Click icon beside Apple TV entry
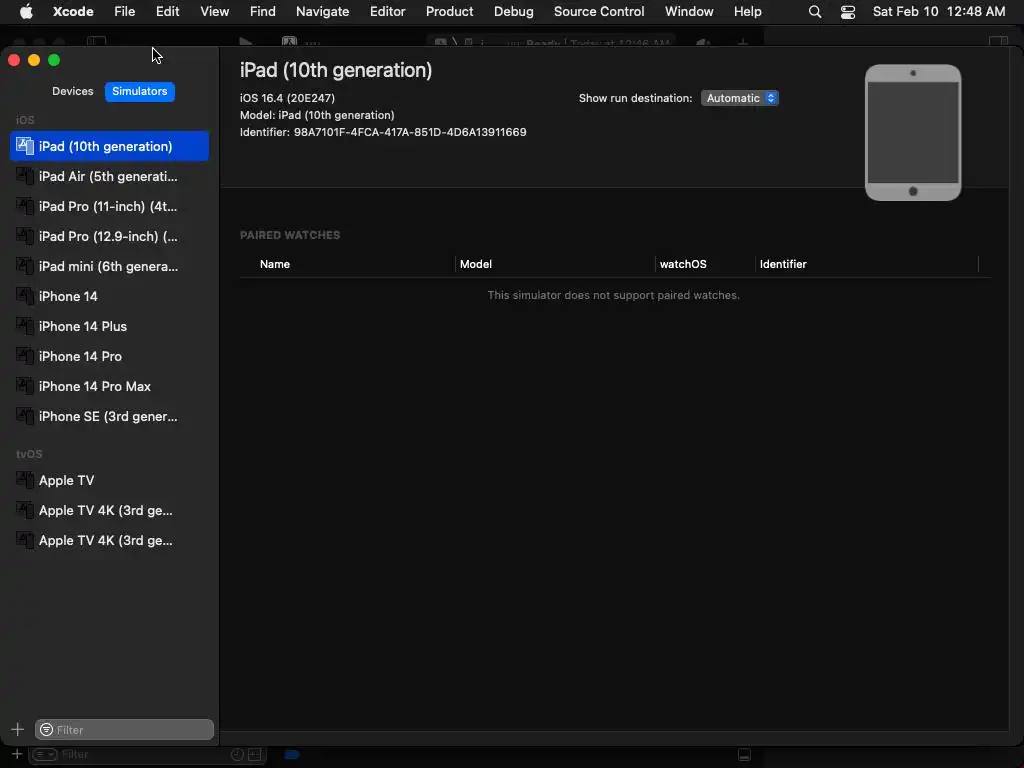The image size is (1024, 768). 25,480
